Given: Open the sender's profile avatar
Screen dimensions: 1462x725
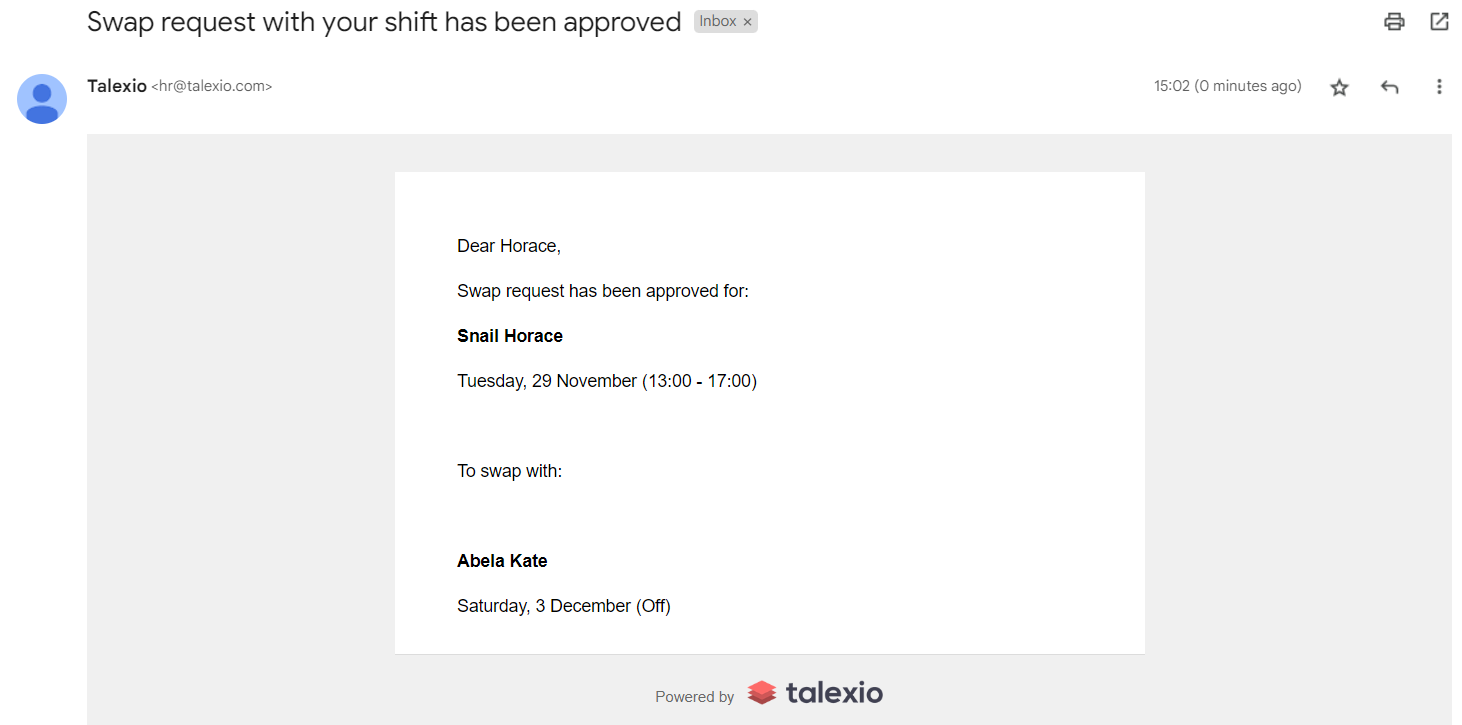Looking at the screenshot, I should point(42,99).
